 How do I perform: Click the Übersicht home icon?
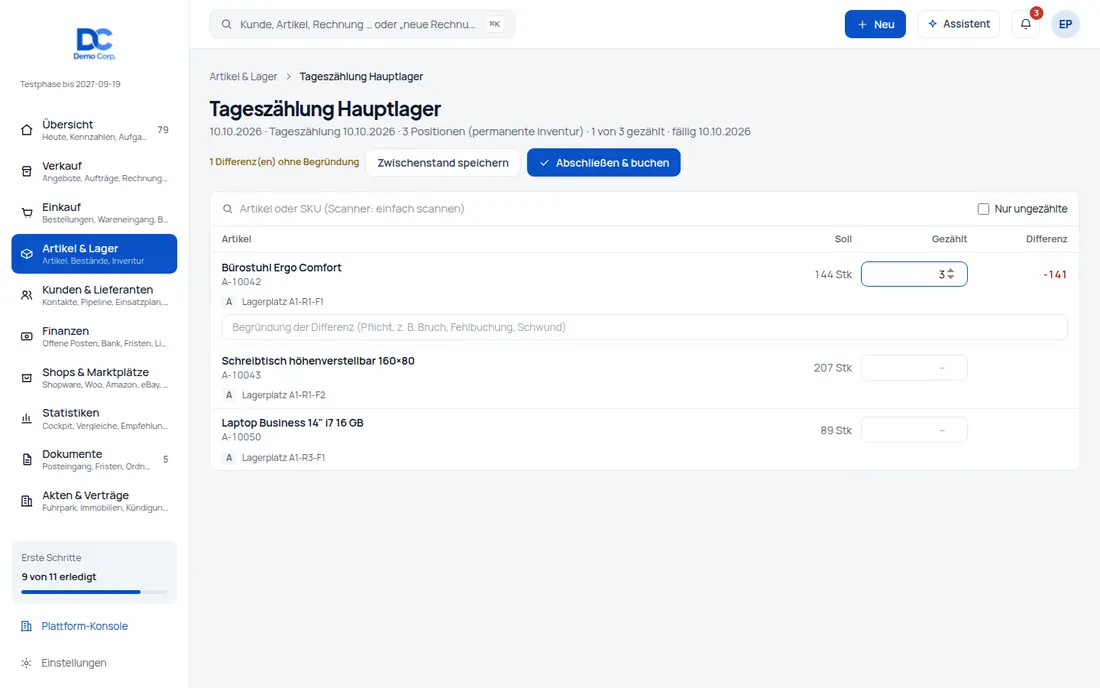click(27, 130)
